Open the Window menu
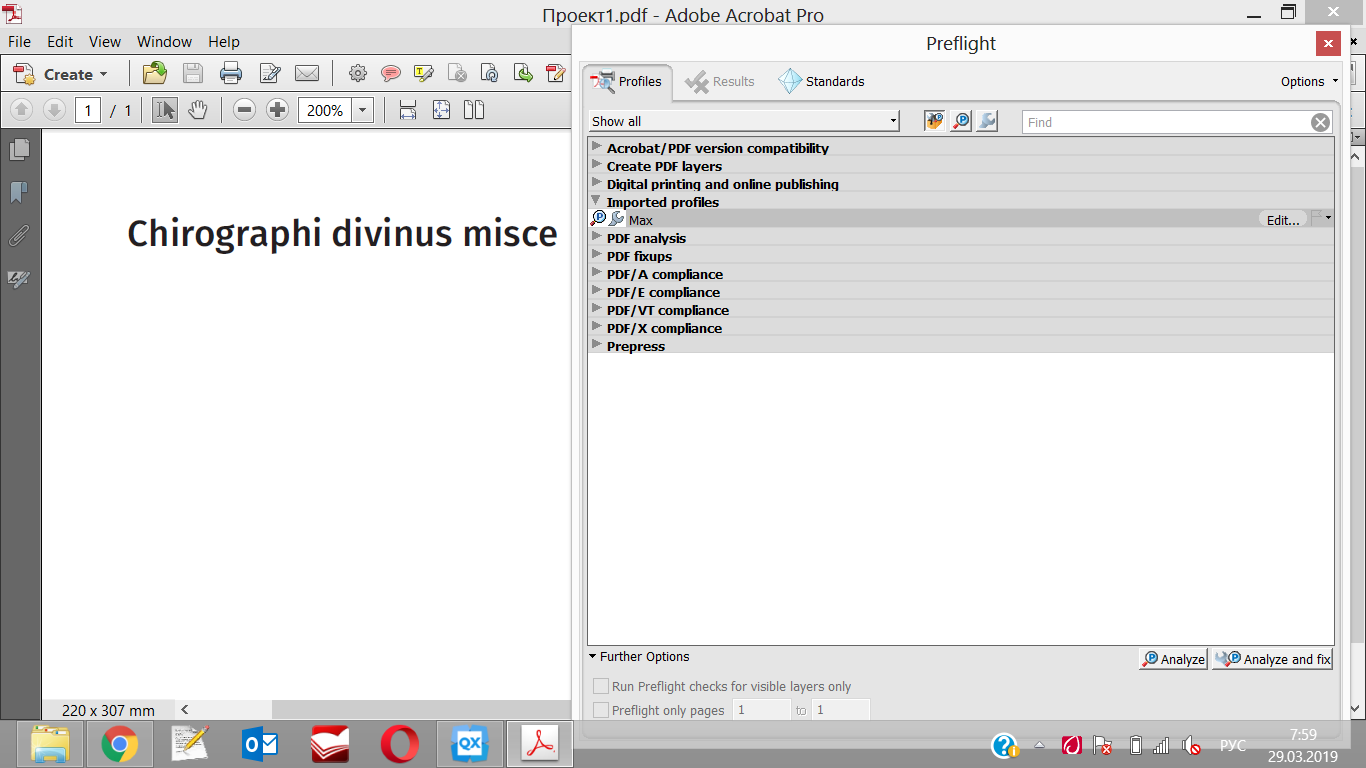This screenshot has height=768, width=1366. [164, 42]
